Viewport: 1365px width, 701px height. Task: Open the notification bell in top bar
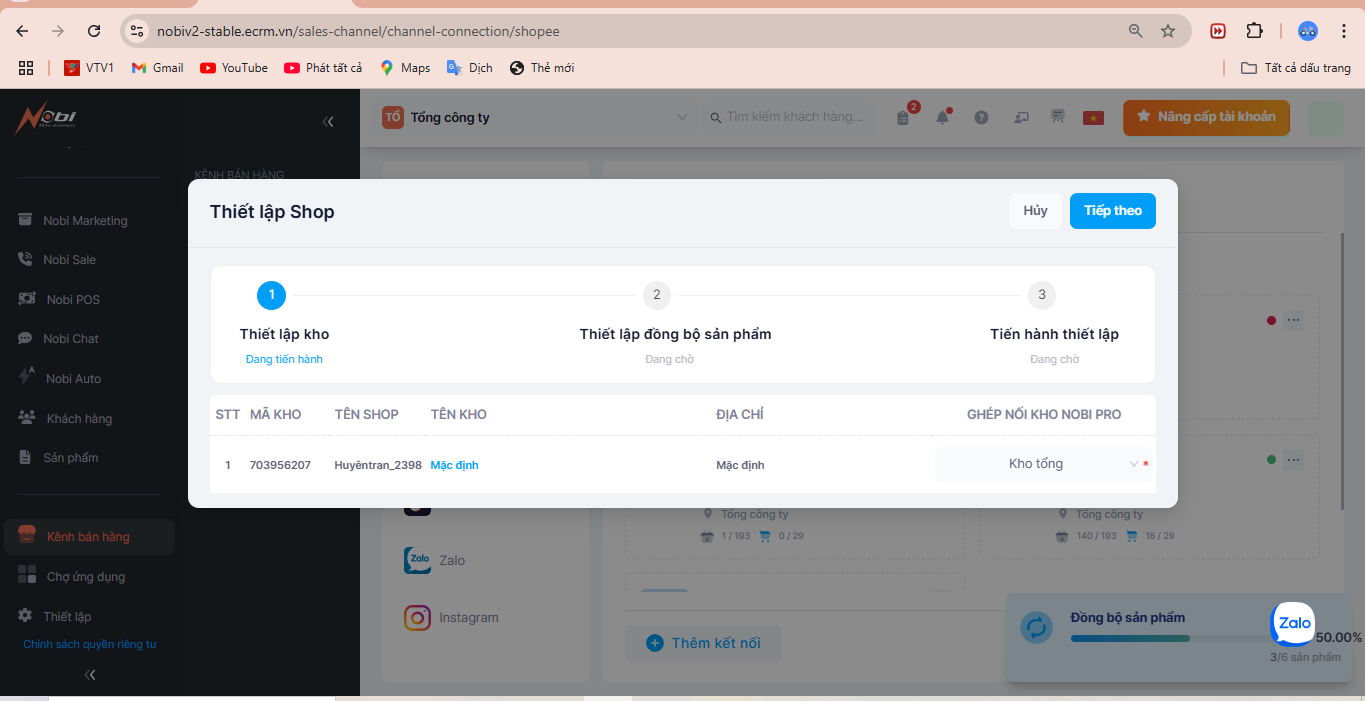pos(942,117)
